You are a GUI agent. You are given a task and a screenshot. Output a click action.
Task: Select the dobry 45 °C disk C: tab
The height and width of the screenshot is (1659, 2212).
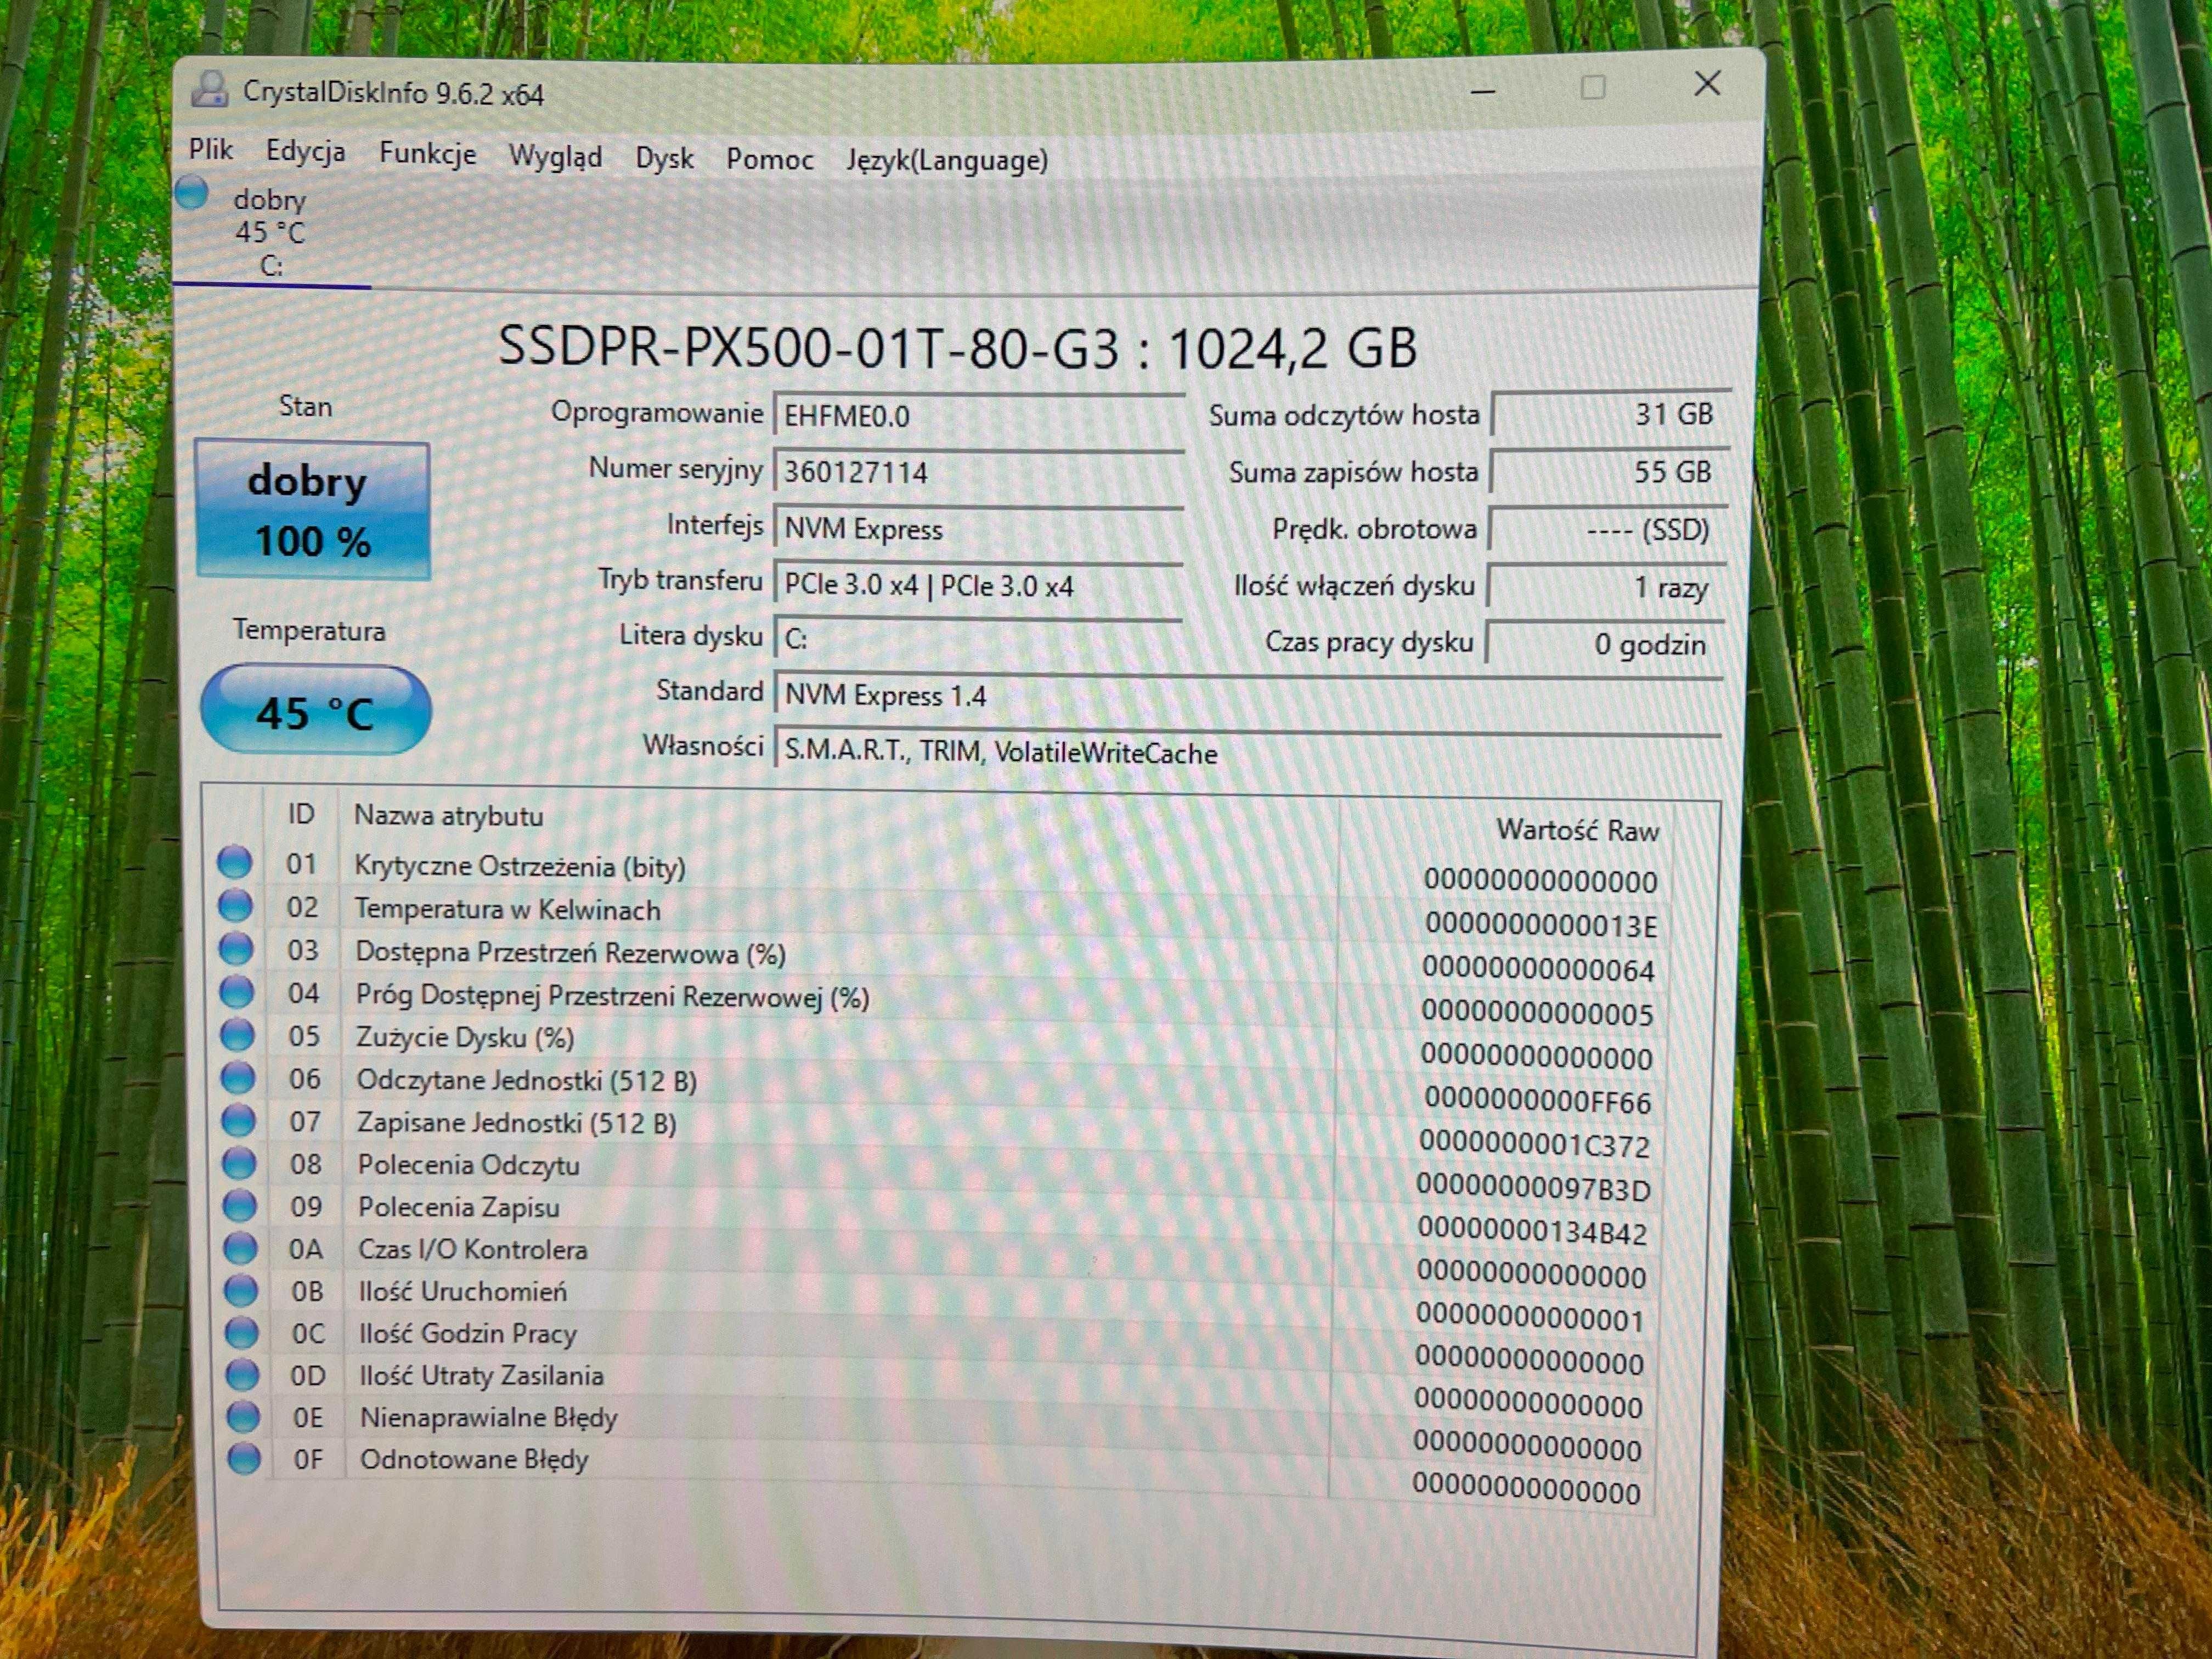point(270,232)
